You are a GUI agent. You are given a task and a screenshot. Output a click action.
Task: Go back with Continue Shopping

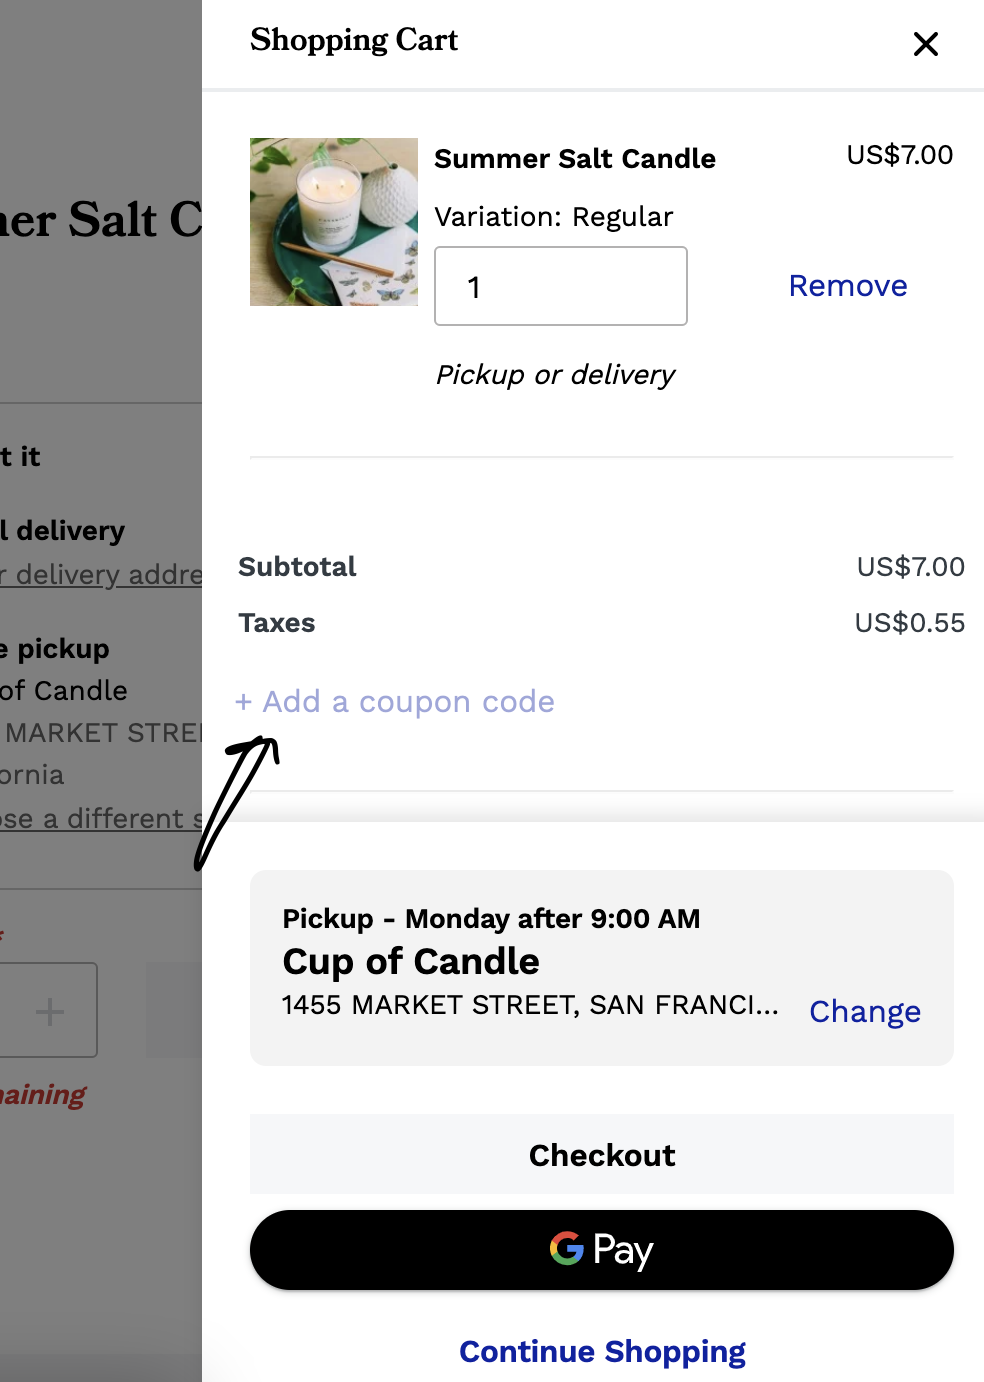click(602, 1352)
